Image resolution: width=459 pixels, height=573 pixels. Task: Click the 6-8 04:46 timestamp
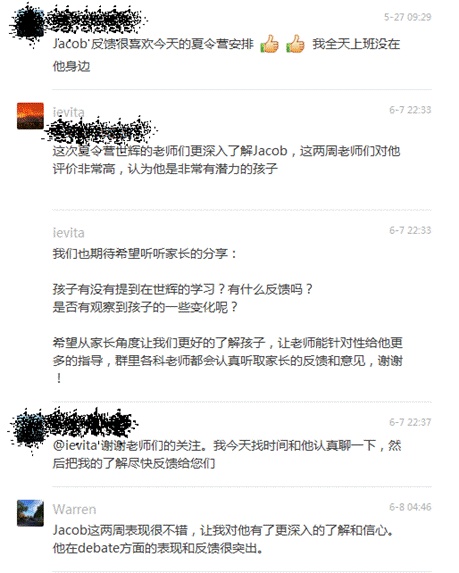410,507
